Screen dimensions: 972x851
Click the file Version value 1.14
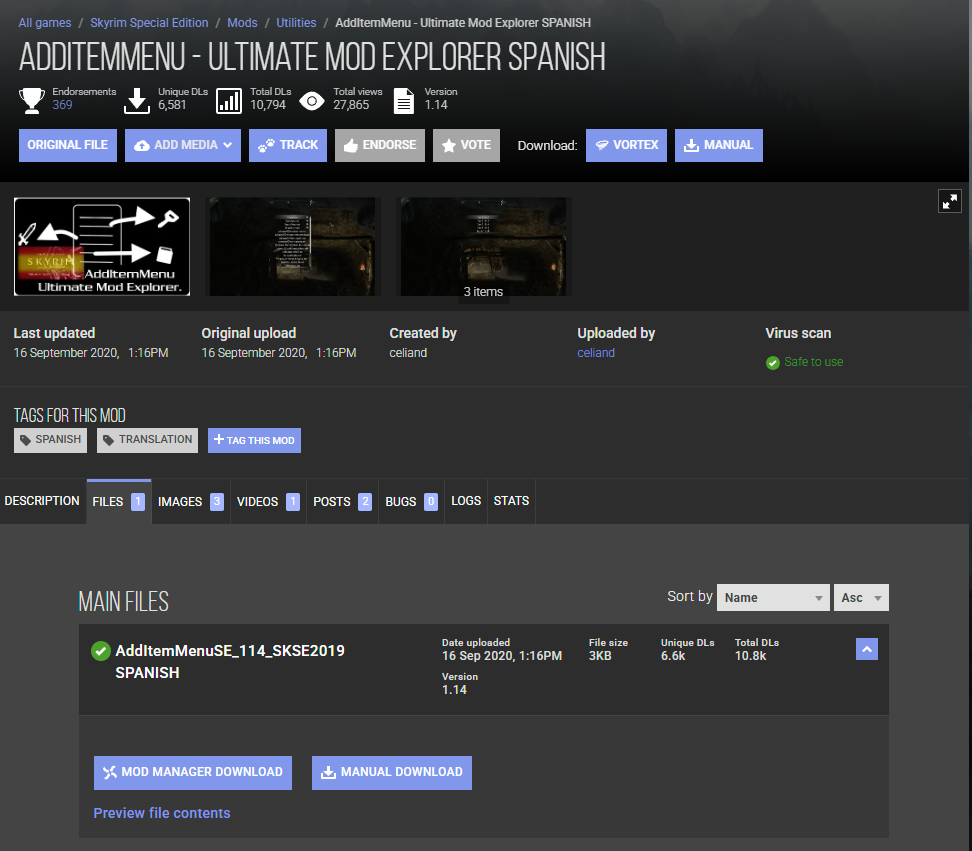pos(454,690)
